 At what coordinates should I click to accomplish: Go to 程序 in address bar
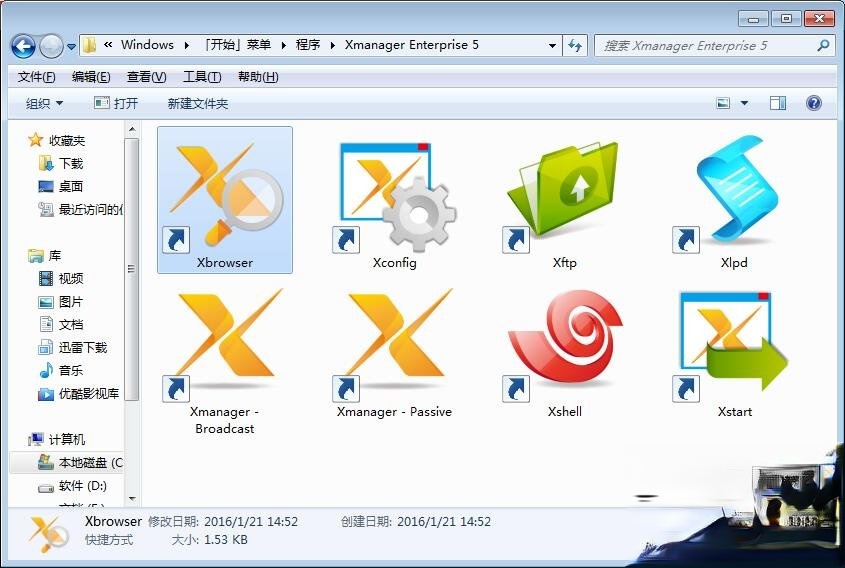click(308, 45)
